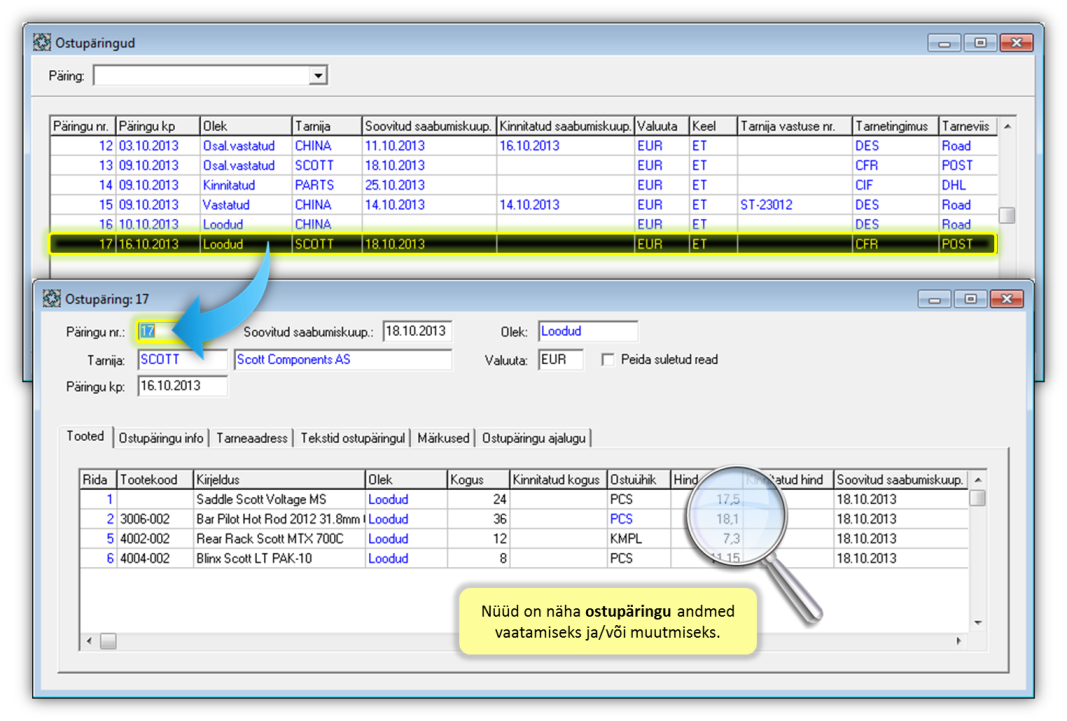
Task: Click the Valuuta field showing EUR
Action: pyautogui.click(x=561, y=360)
